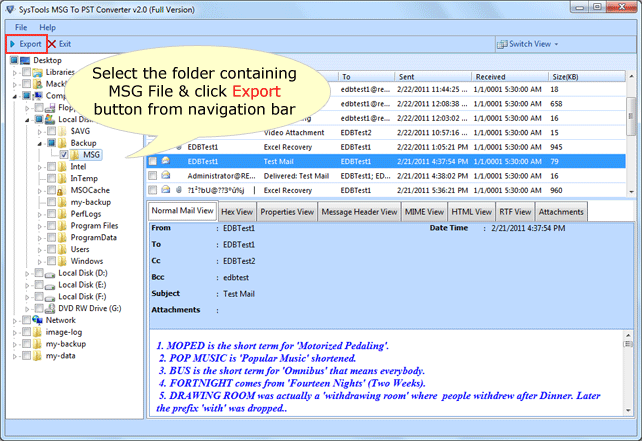
Task: Open the Message Header View tab
Action: coord(359,212)
